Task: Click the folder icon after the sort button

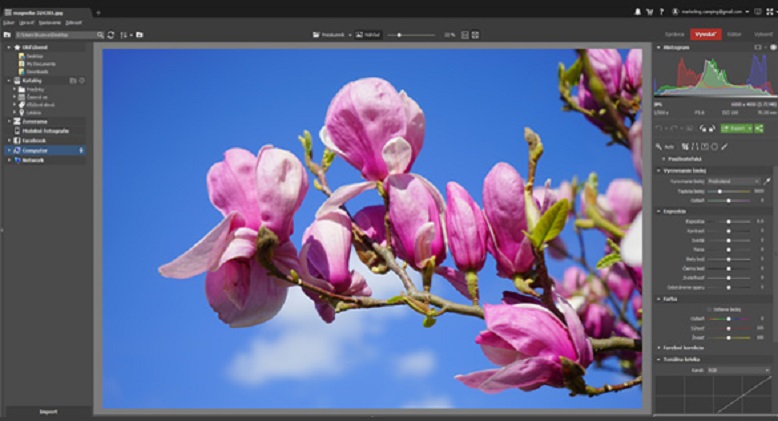Action: 139,35
